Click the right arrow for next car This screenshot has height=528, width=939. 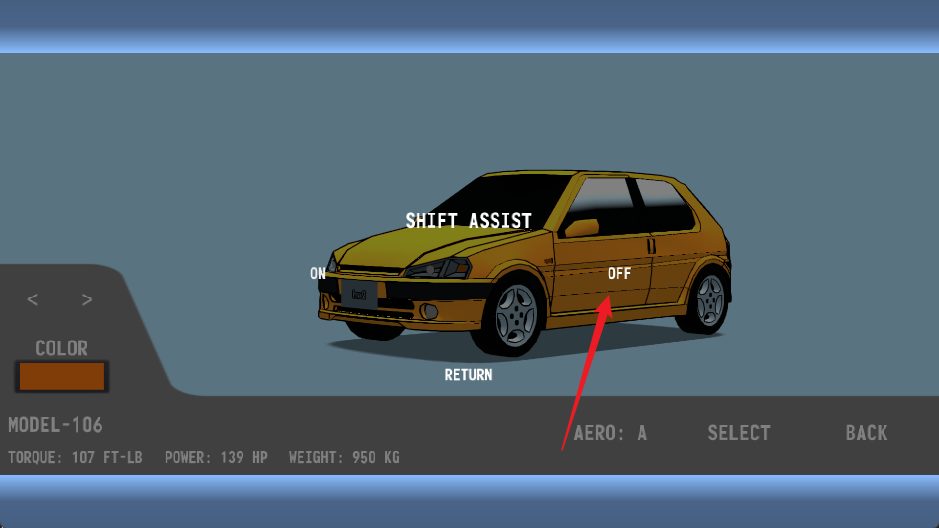(x=87, y=300)
